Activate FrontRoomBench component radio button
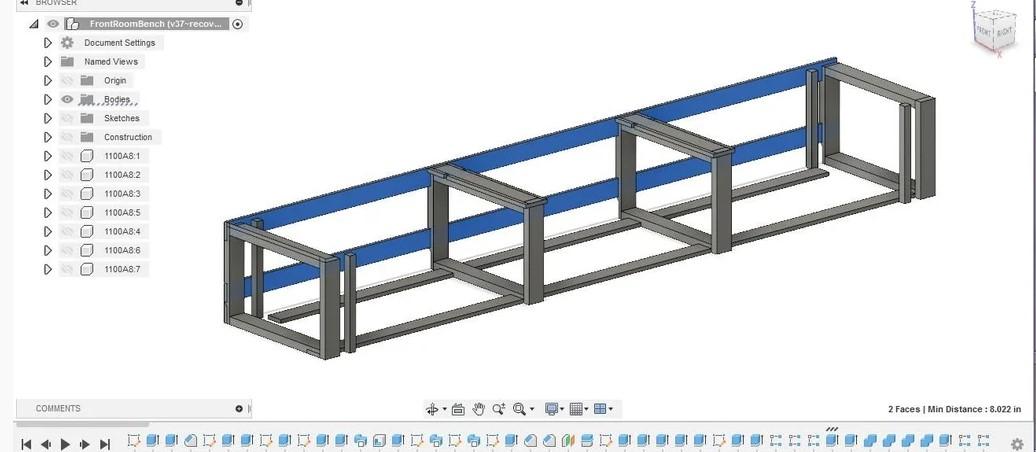 click(238, 24)
